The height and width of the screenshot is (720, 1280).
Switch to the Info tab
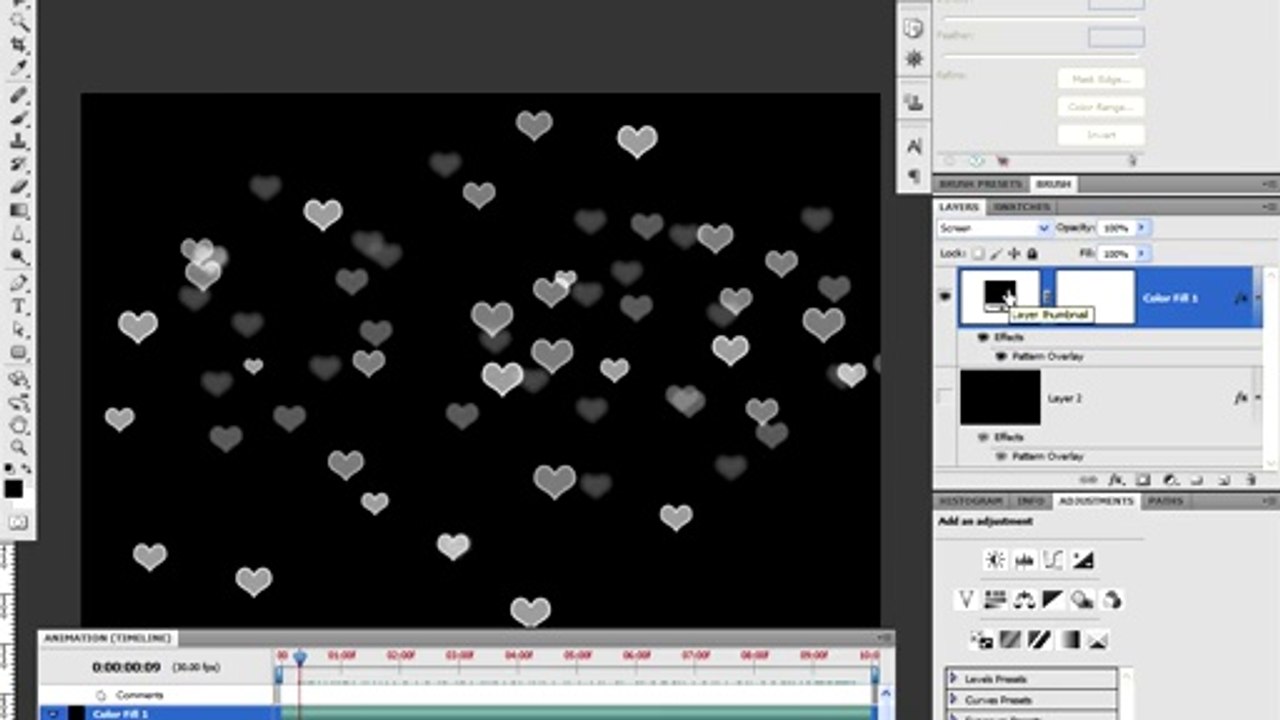coord(1030,500)
